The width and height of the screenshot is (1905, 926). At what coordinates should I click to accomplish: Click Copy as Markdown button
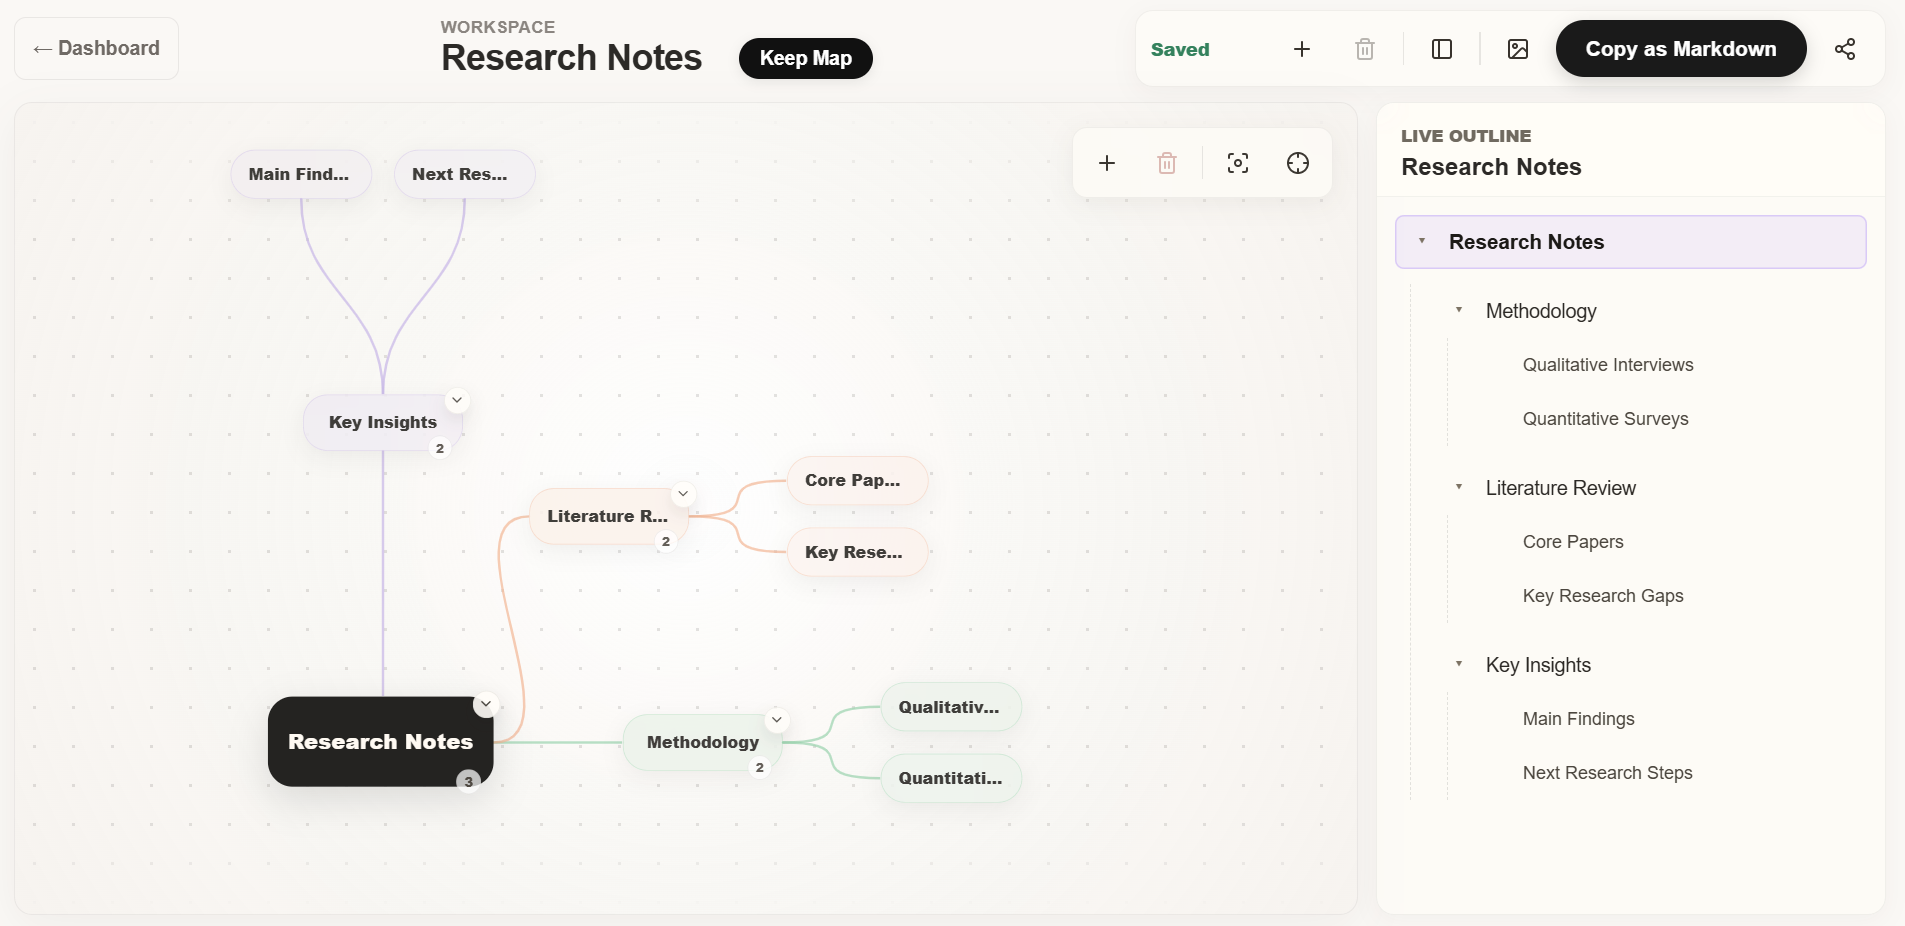[1680, 49]
